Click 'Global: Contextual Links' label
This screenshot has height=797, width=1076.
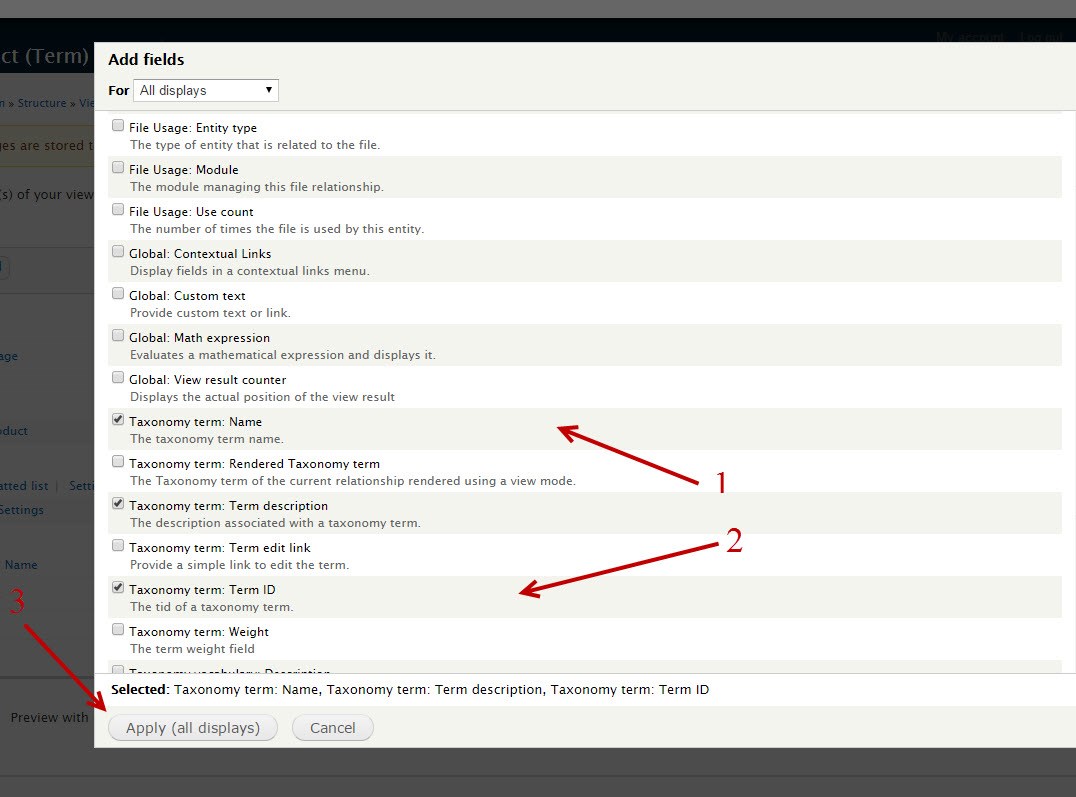click(x=200, y=254)
